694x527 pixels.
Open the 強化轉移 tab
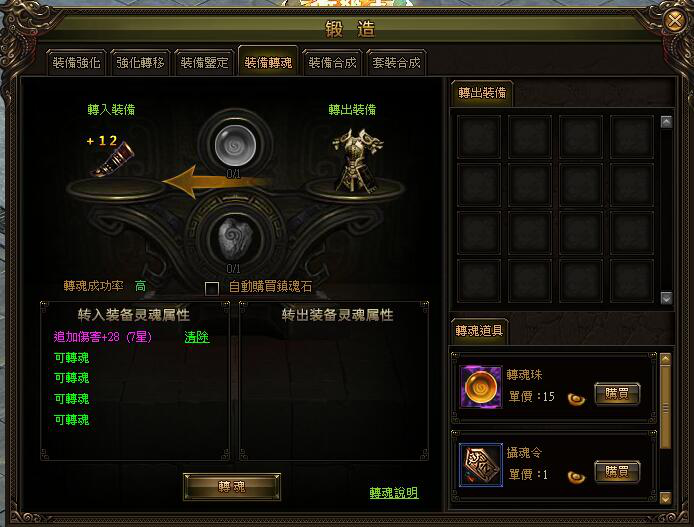click(140, 63)
